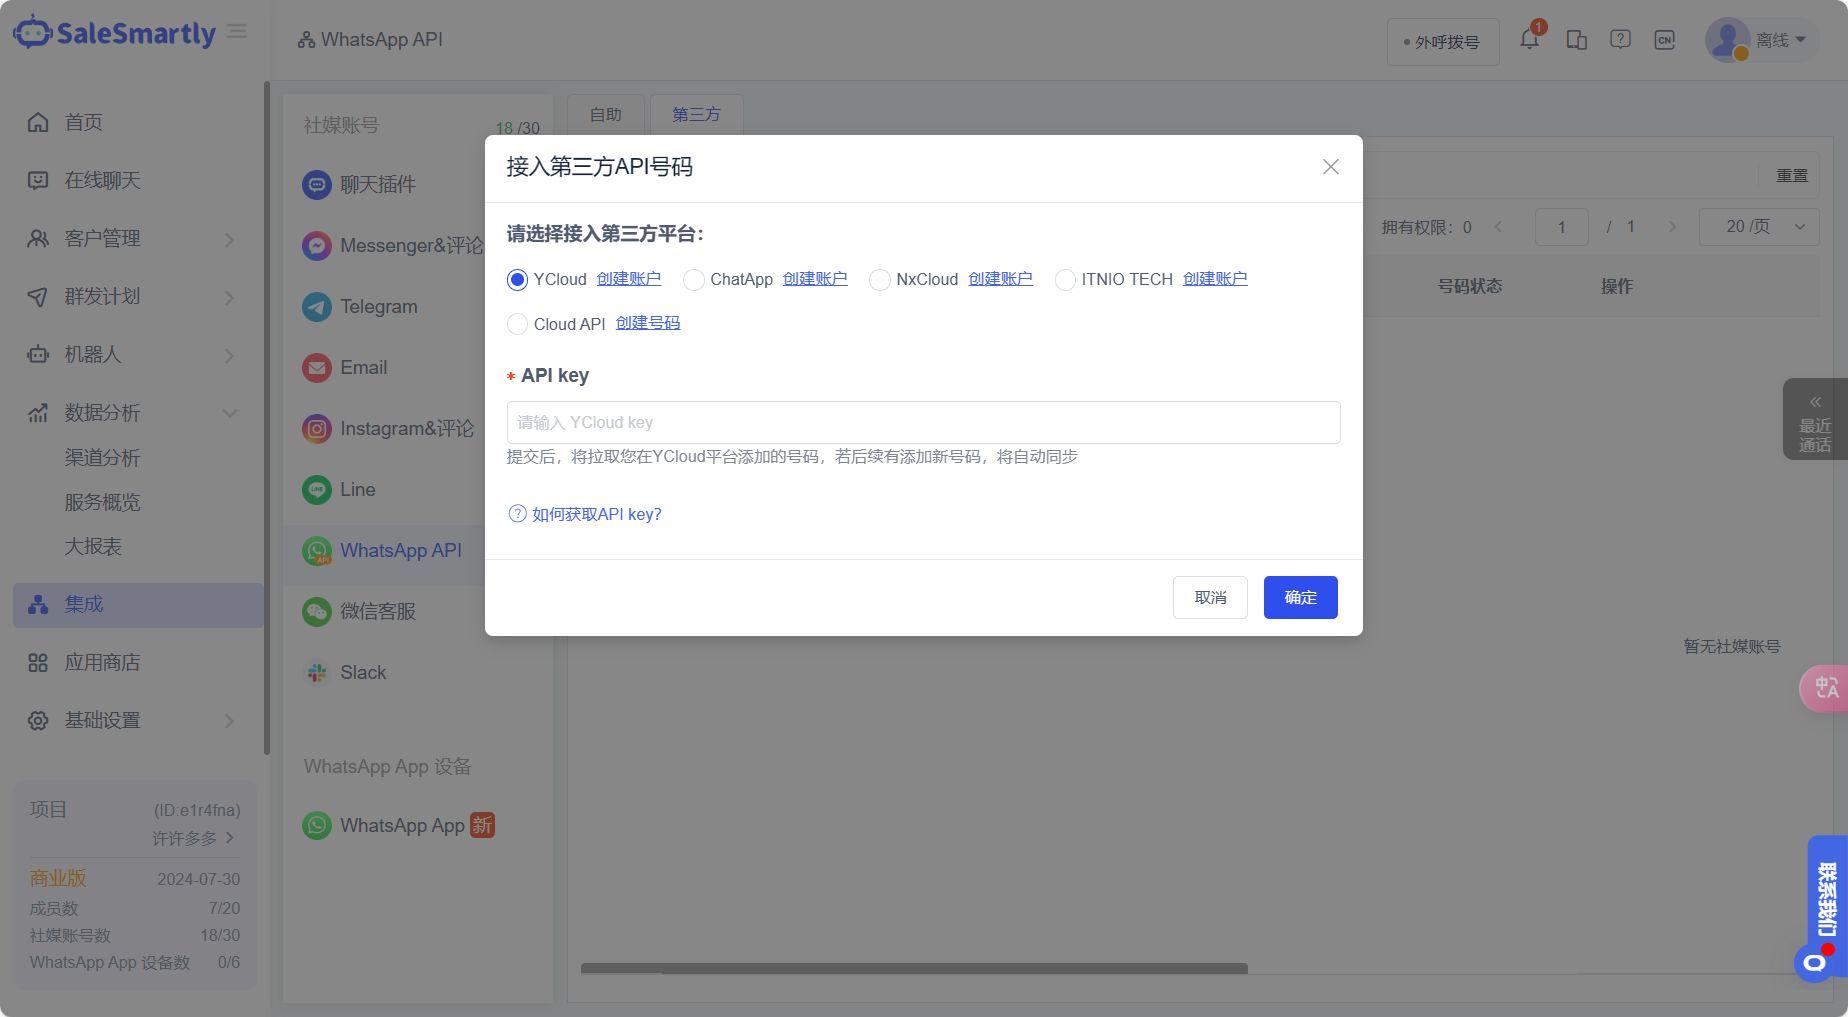Open WhatsApp App device entry
Viewport: 1848px width, 1017px height.
click(x=398, y=825)
